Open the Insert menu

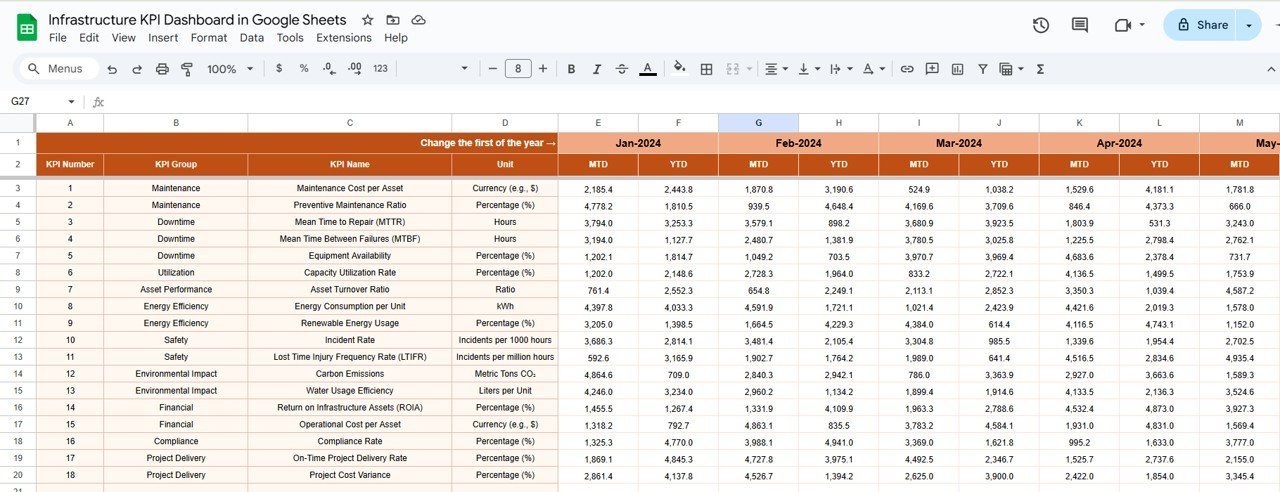pos(163,38)
